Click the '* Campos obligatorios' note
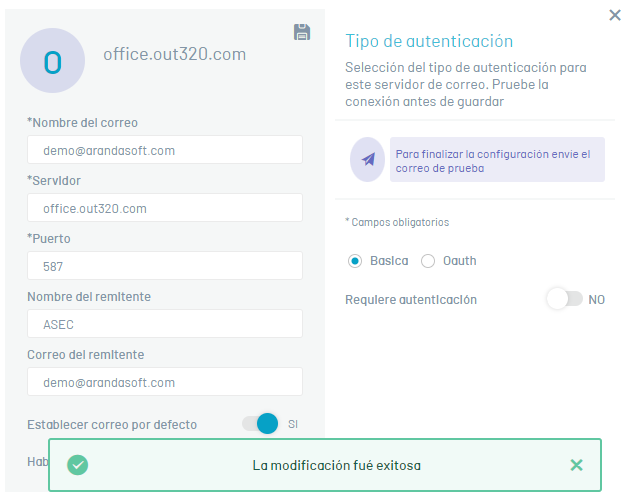The height and width of the screenshot is (496, 634). coord(397,222)
